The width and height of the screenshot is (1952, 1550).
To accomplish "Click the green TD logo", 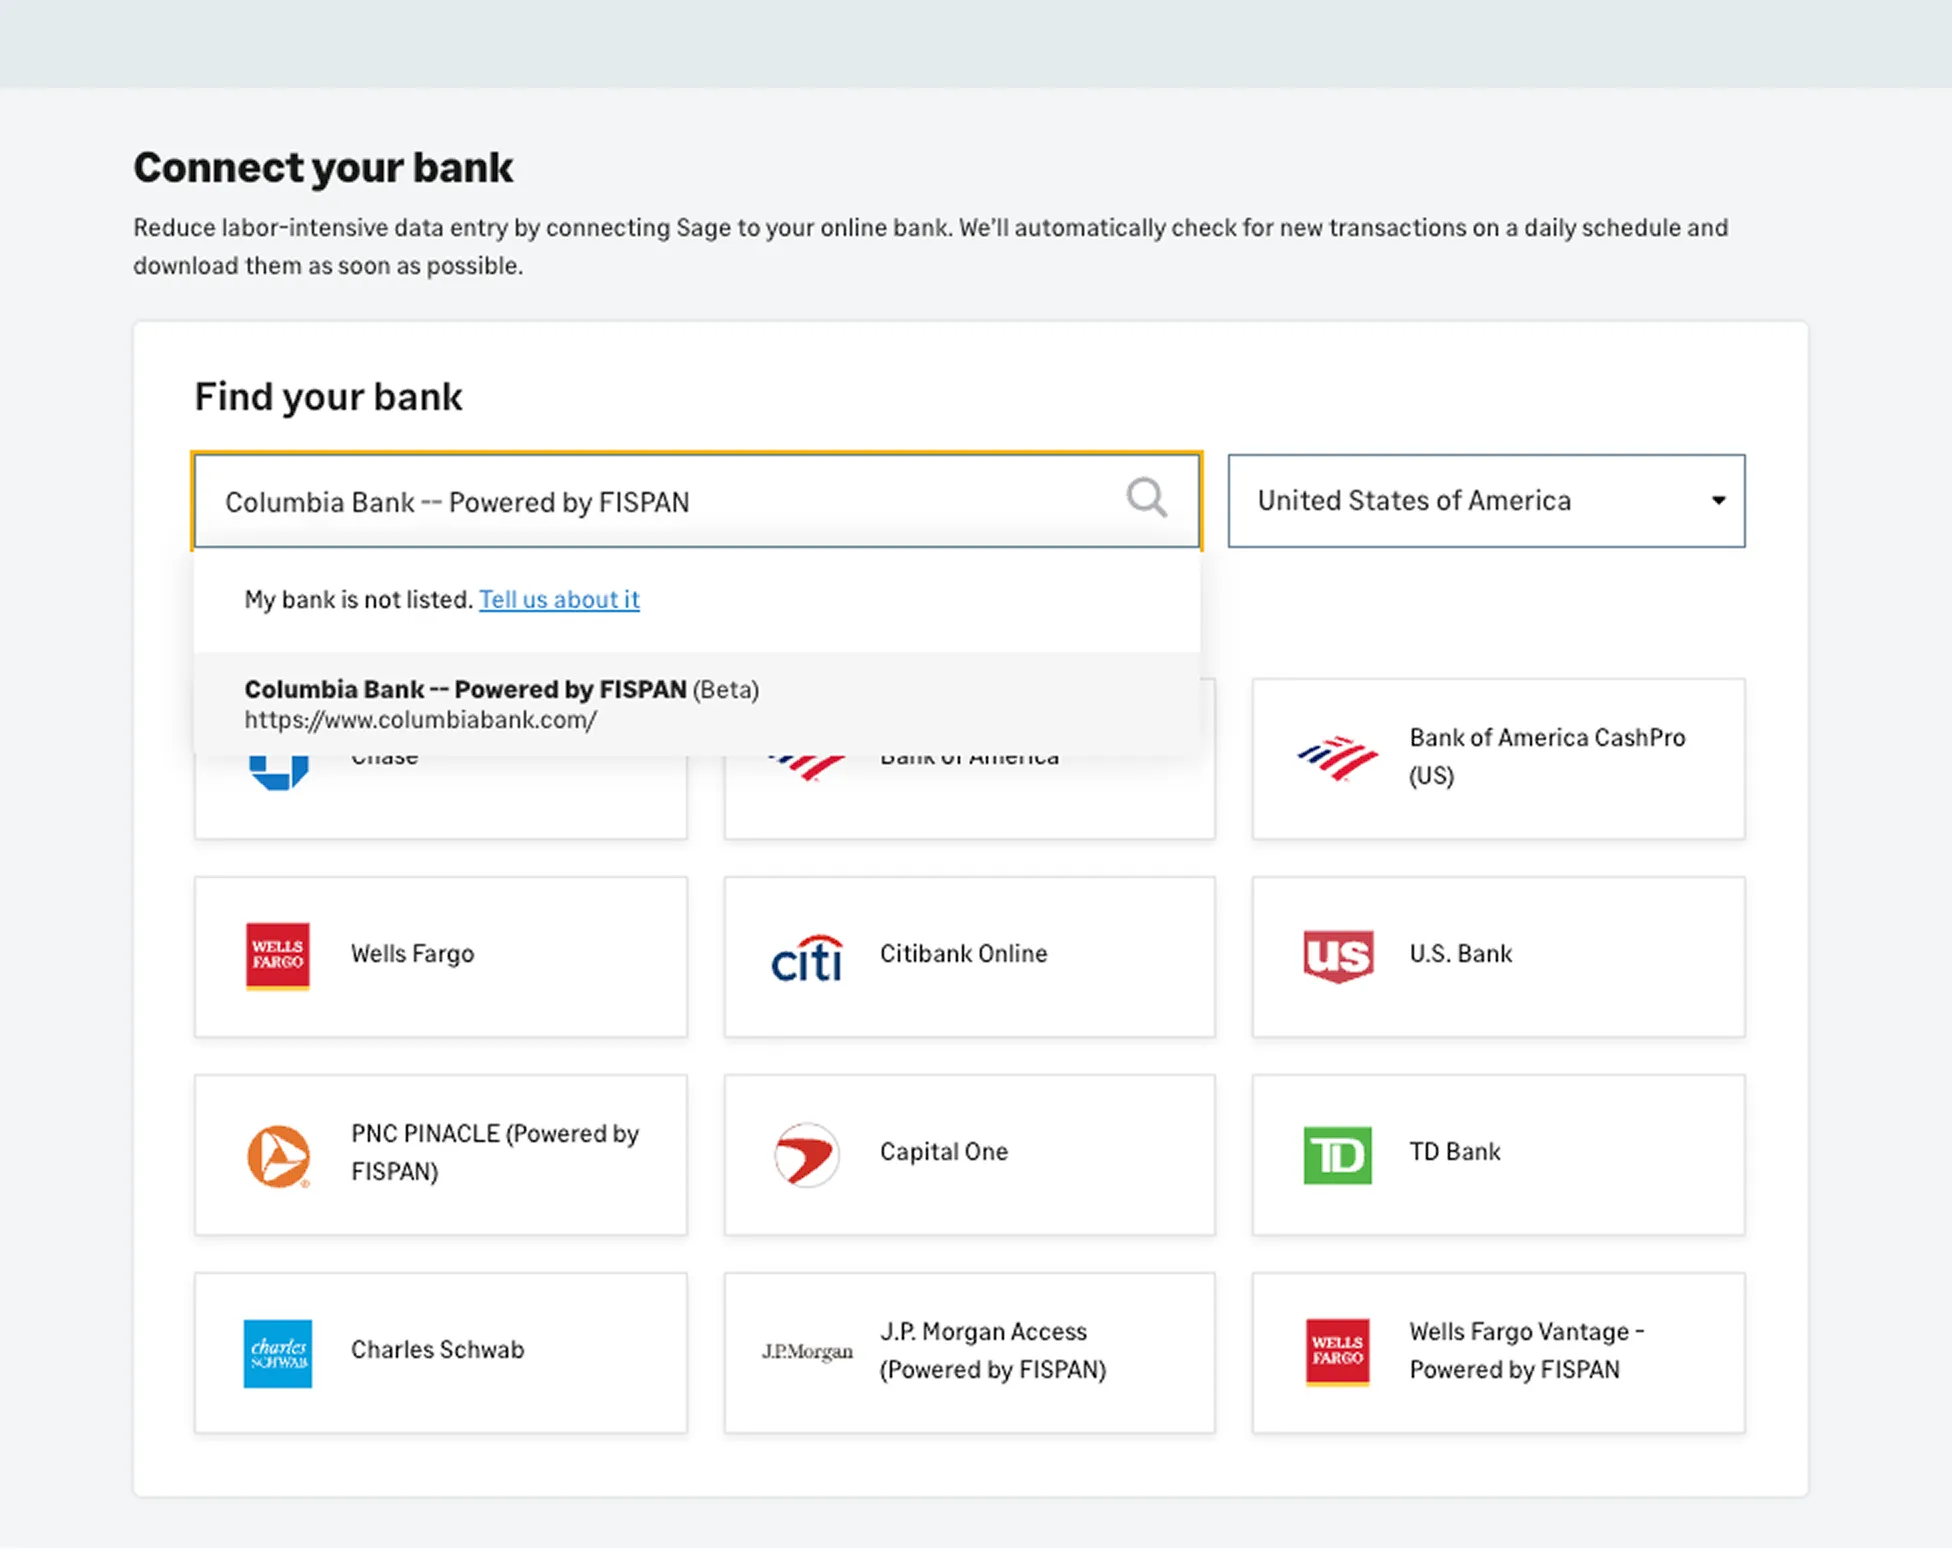I will (1337, 1155).
